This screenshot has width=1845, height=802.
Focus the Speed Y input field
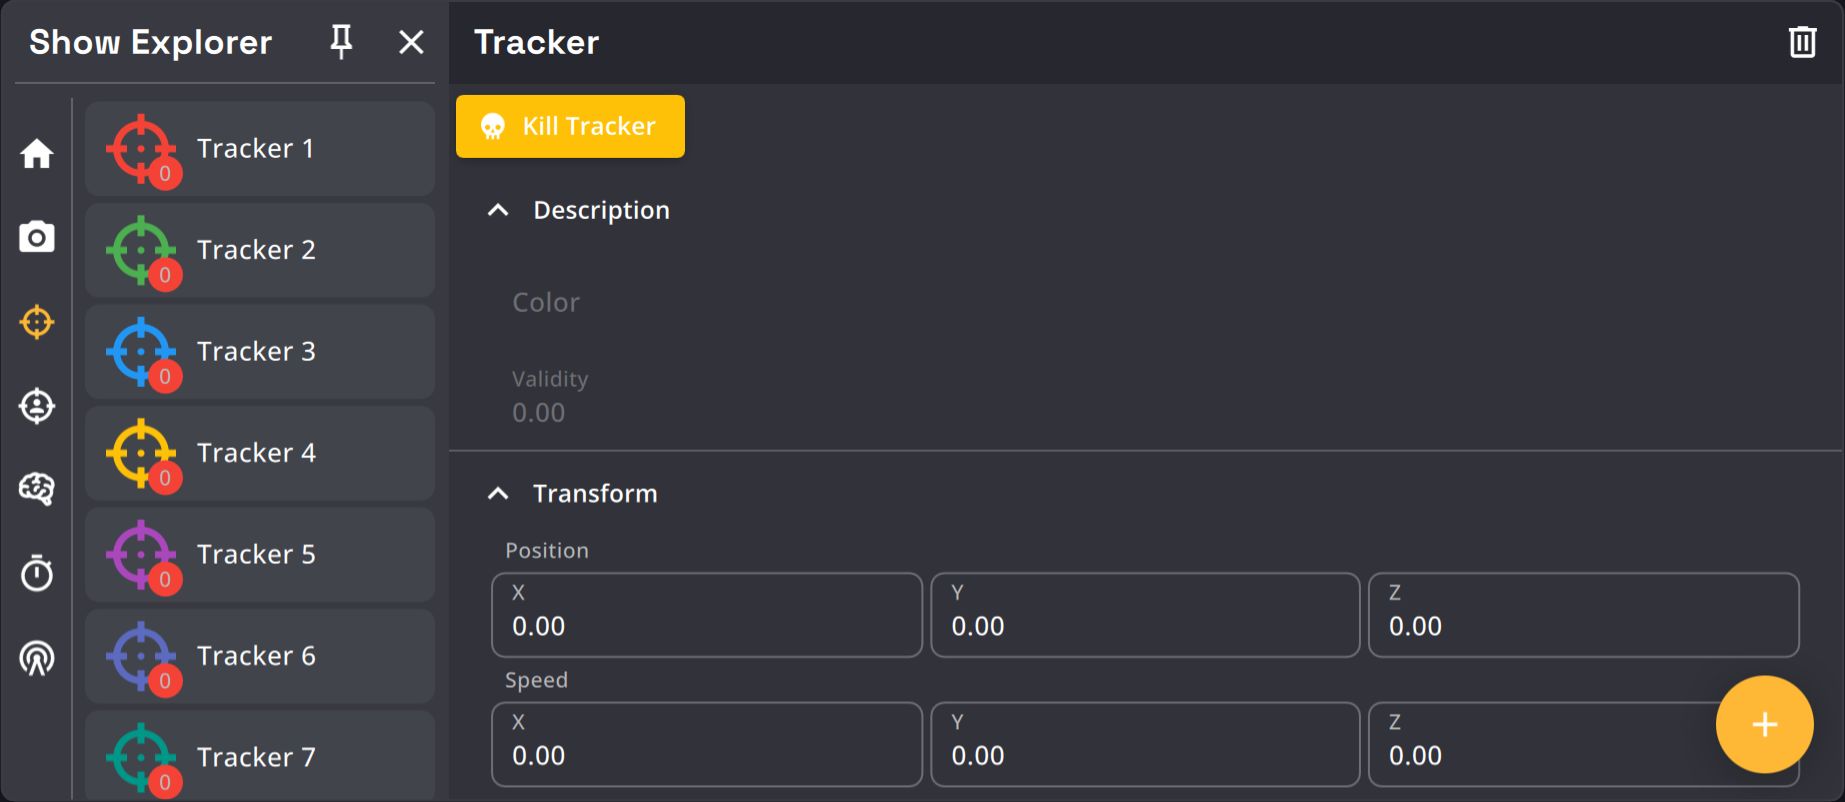[x=1144, y=745]
